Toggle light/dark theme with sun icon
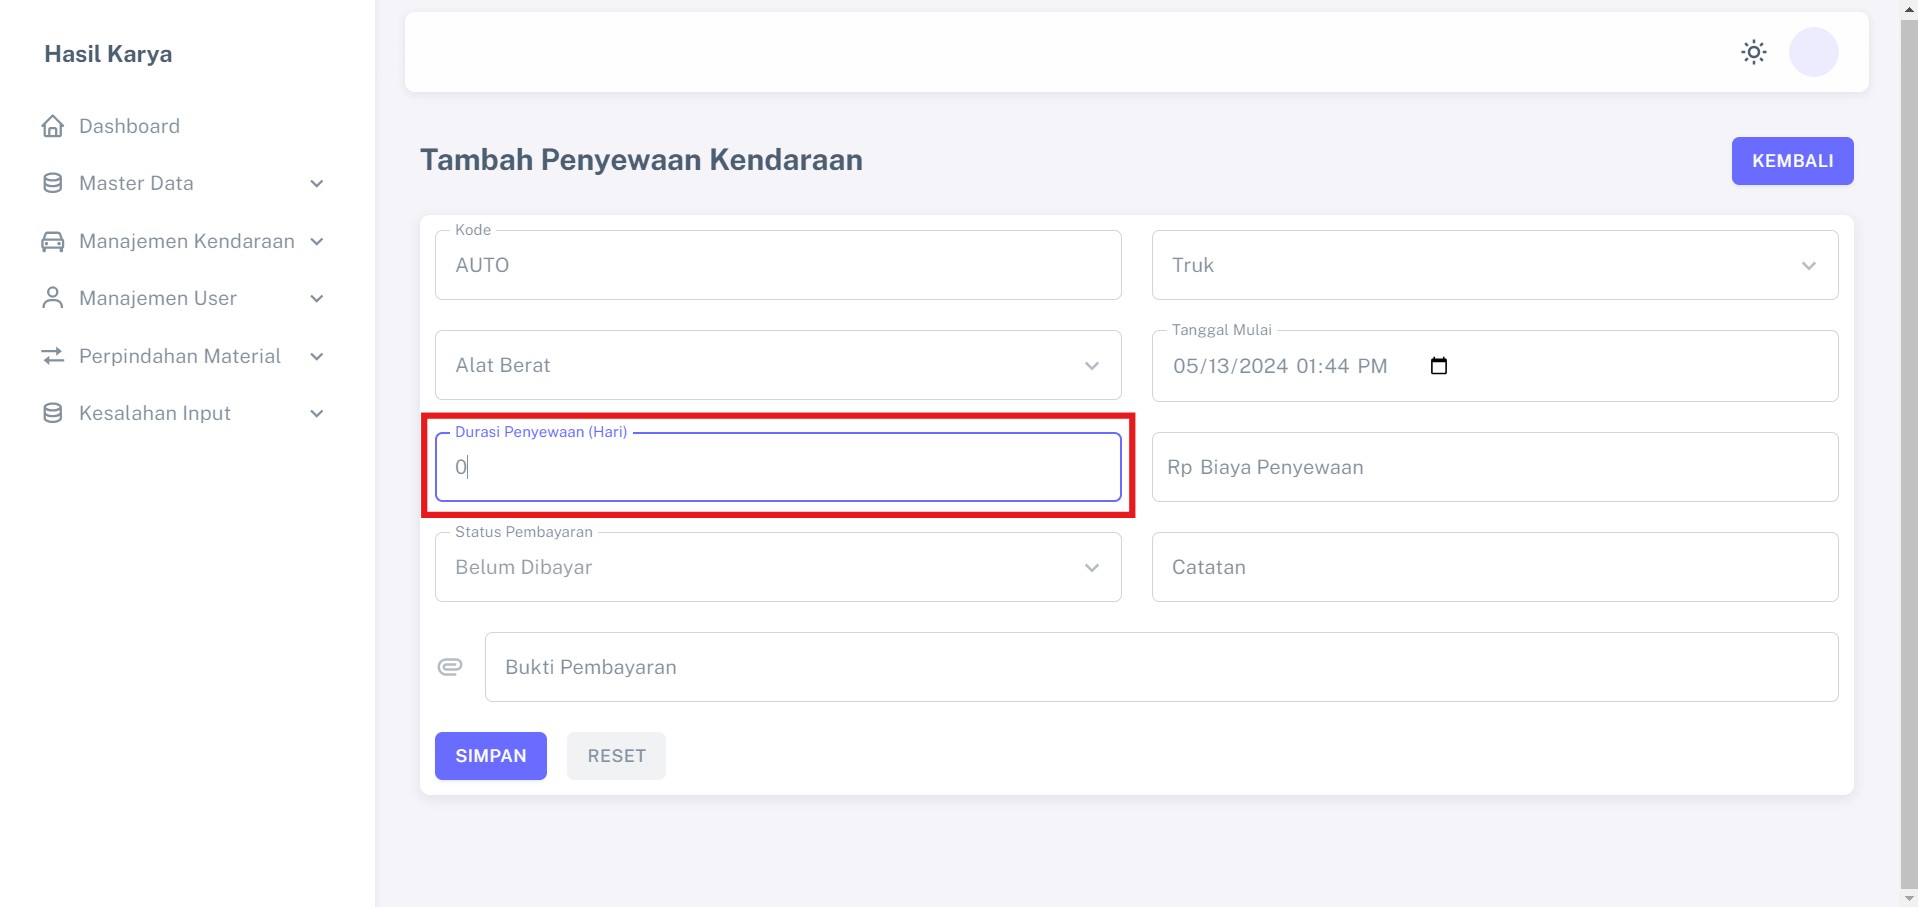The image size is (1918, 907). tap(1753, 52)
